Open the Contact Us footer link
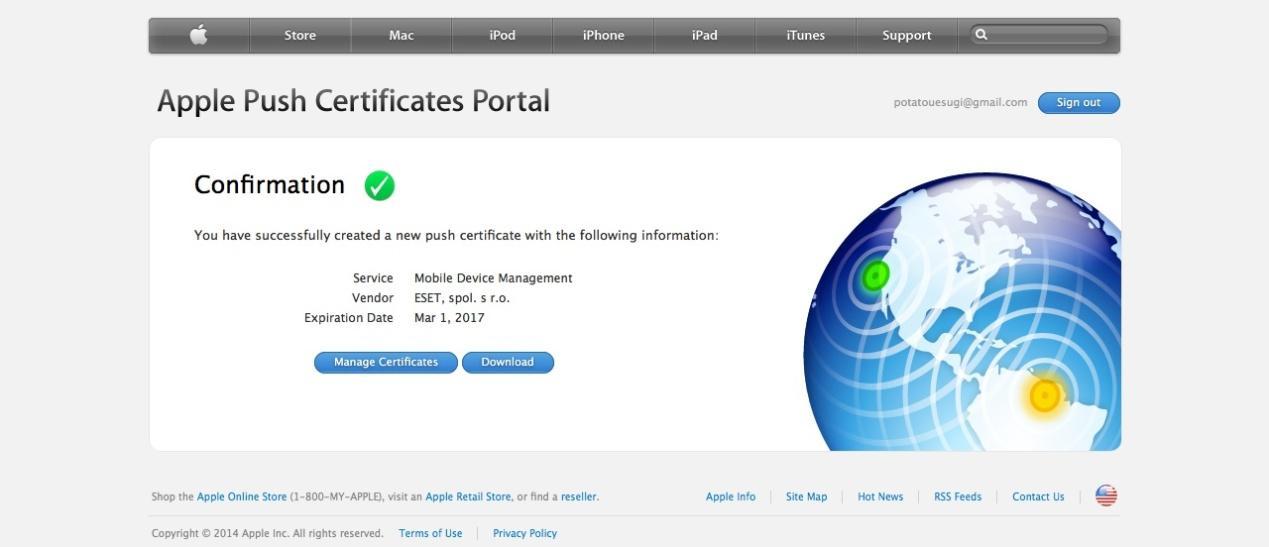Screen dimensions: 1269x547 (x=1038, y=497)
